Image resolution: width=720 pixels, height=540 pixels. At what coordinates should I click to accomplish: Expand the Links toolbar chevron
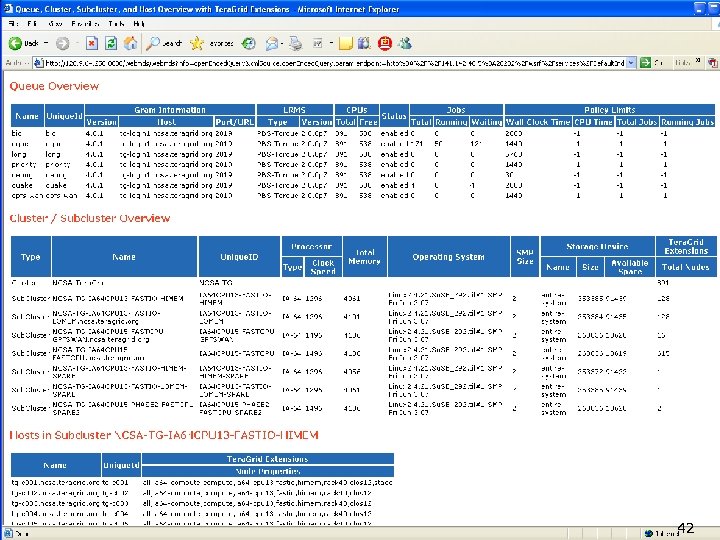[x=698, y=61]
